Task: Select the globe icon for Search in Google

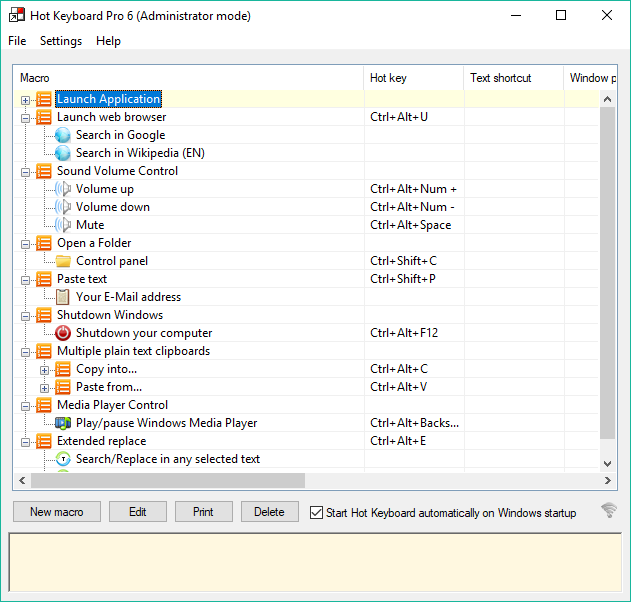Action: pos(63,135)
